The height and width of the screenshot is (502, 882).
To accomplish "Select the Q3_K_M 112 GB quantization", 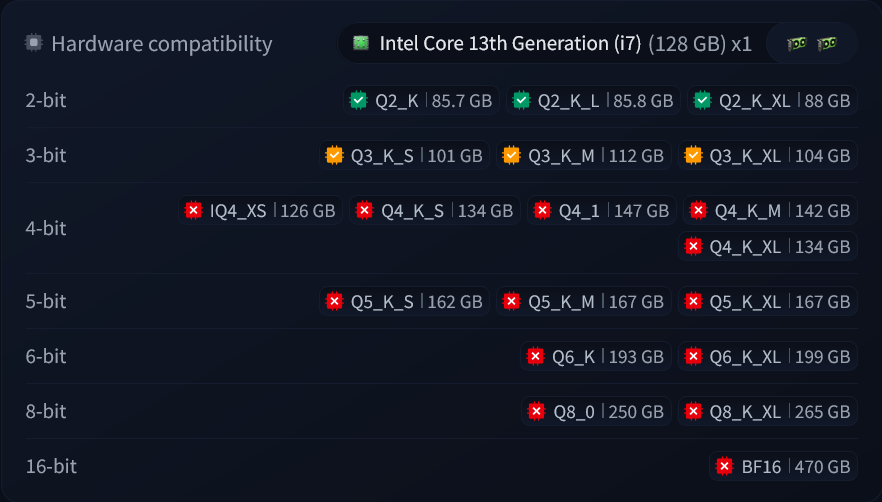I will pos(583,155).
